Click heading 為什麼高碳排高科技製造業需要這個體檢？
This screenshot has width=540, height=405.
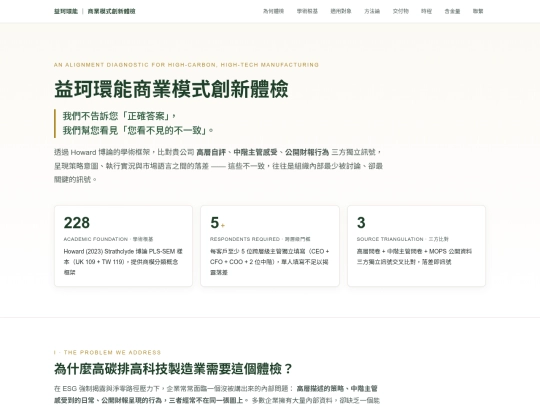coord(173,369)
